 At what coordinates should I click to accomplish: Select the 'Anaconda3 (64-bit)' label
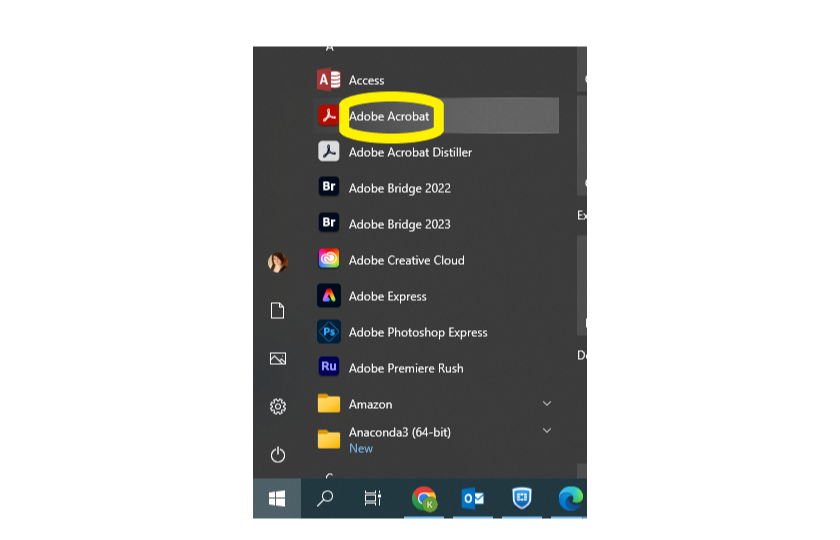click(x=400, y=432)
